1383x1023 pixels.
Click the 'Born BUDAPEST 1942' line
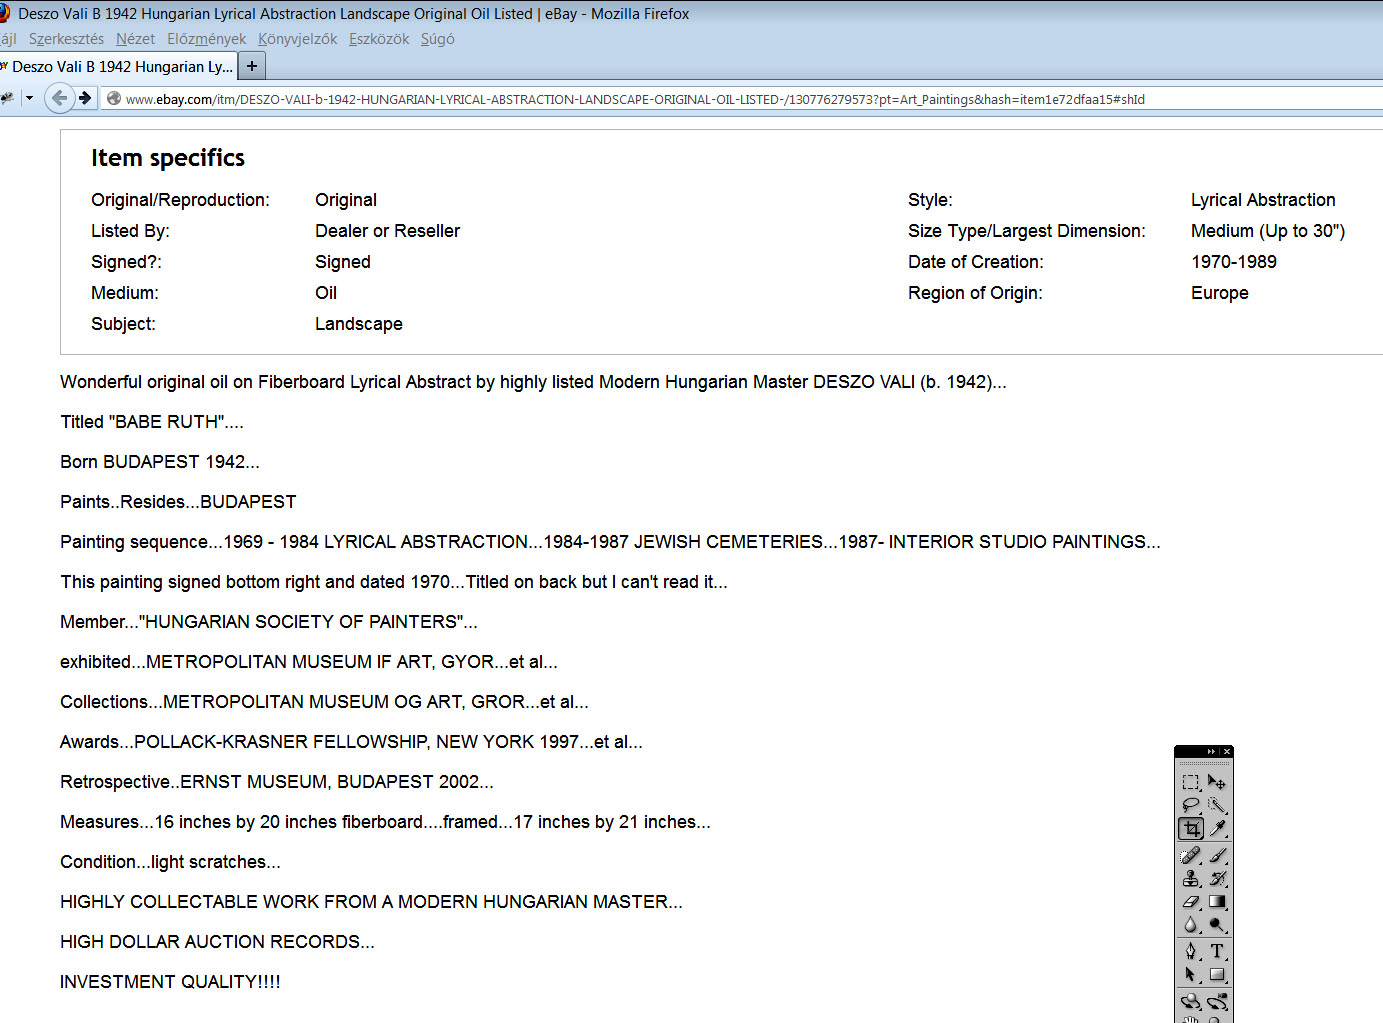click(160, 462)
